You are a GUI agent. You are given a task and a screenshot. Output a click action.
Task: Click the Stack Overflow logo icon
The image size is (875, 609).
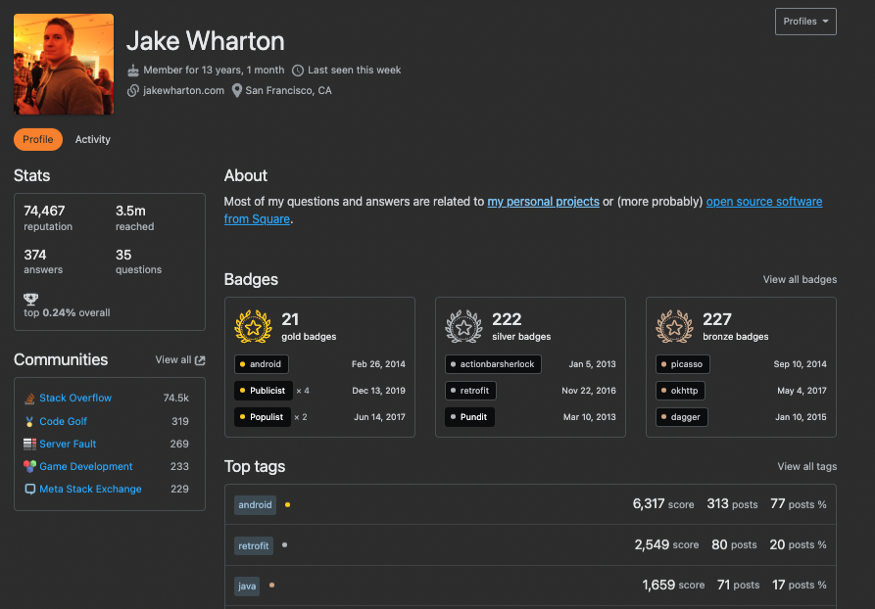30,398
